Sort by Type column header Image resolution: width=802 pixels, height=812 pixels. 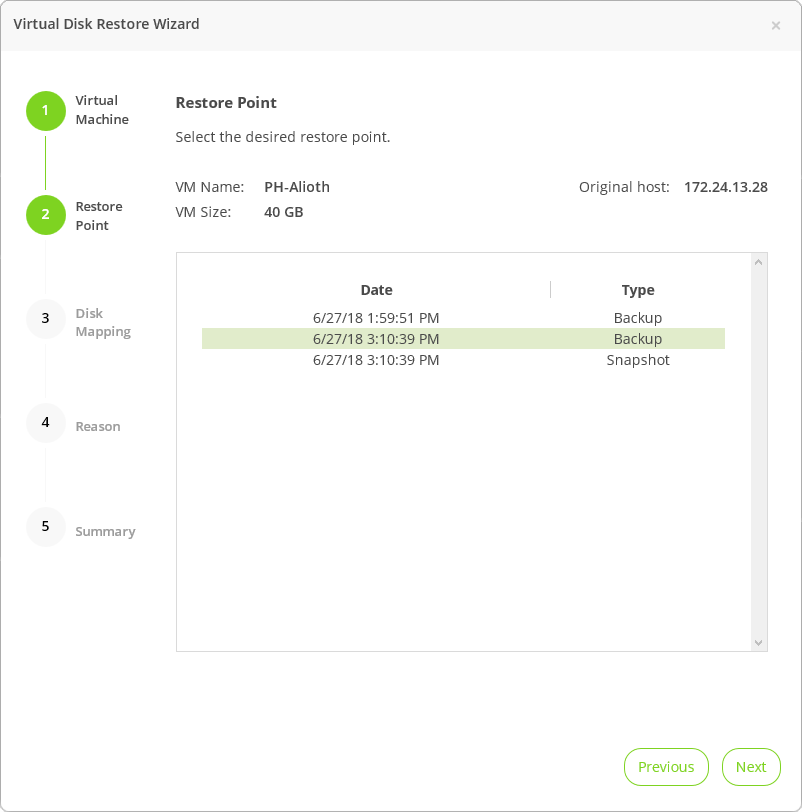pos(638,290)
